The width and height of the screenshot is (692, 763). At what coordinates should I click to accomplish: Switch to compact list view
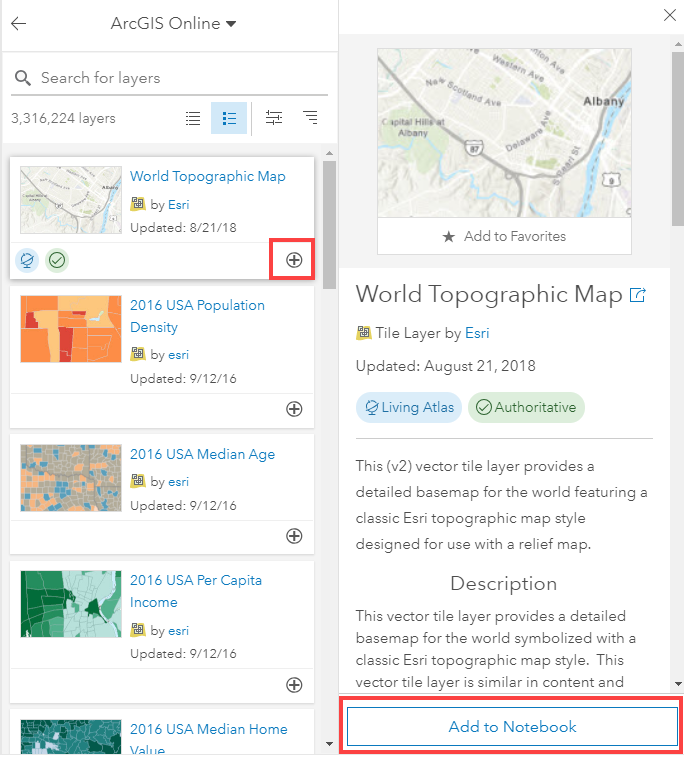coord(193,118)
